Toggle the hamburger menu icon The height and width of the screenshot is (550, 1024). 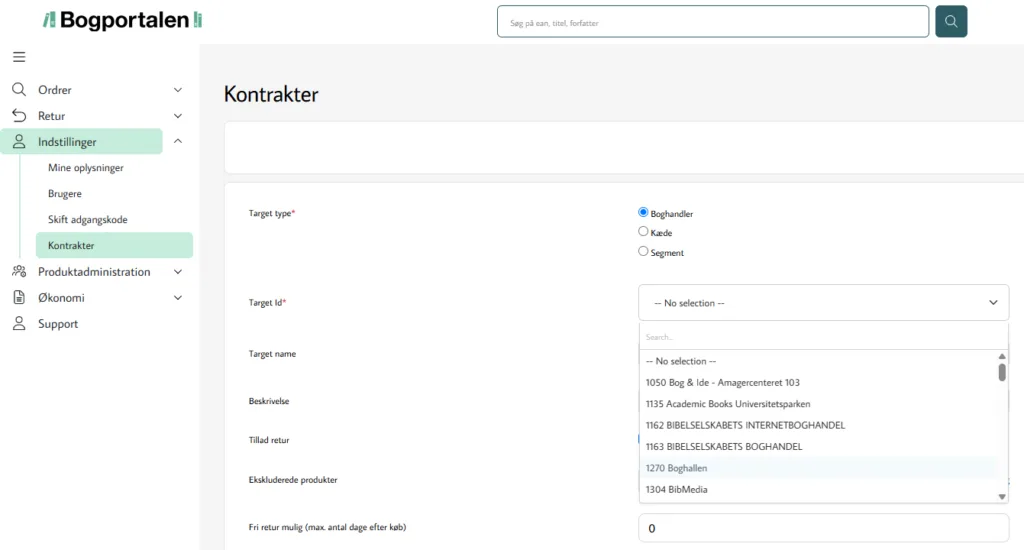19,57
